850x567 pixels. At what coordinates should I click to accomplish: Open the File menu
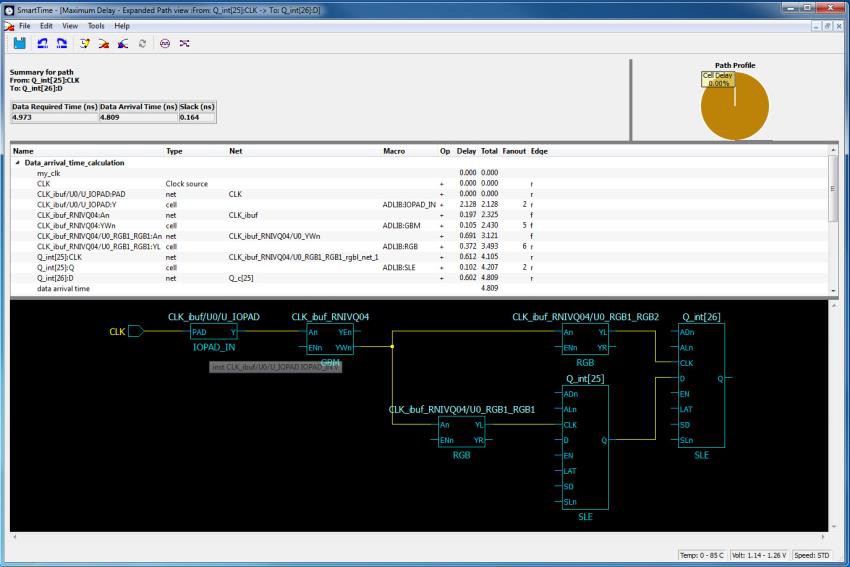tap(24, 25)
